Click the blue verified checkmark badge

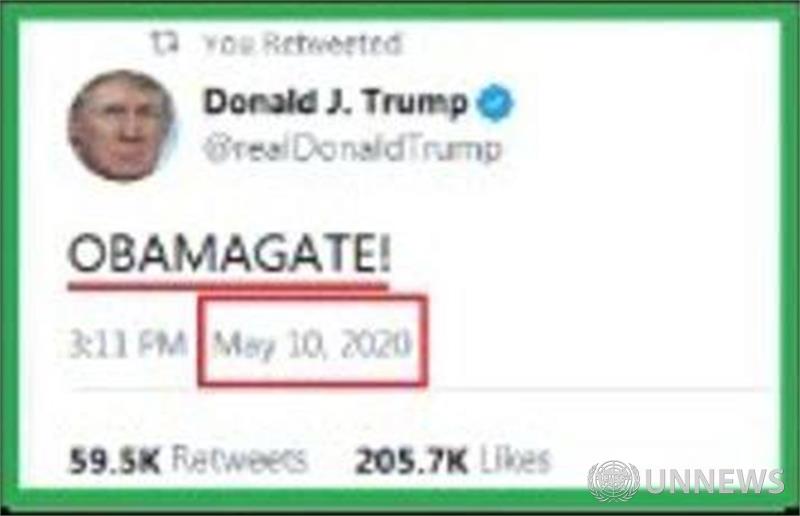(495, 102)
